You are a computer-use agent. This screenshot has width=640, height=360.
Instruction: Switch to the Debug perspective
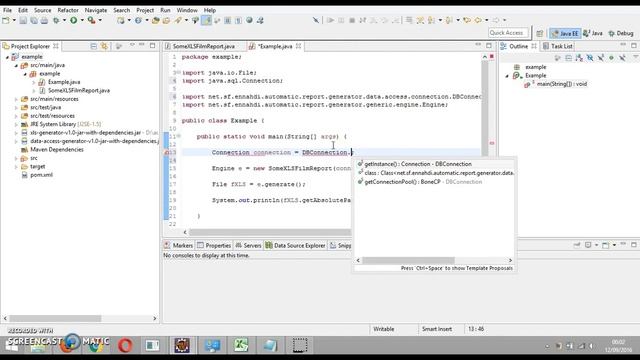pos(621,33)
